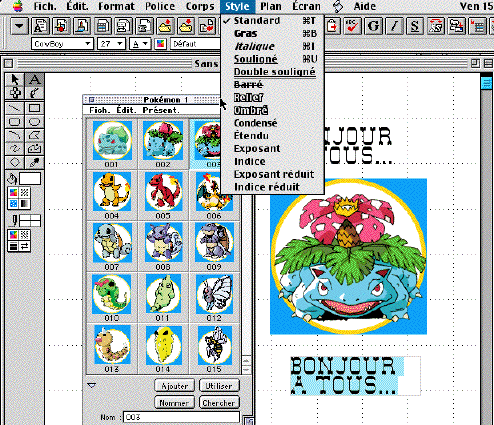
Task: Toggle the italic I toolbar button
Action: pyautogui.click(x=394, y=26)
